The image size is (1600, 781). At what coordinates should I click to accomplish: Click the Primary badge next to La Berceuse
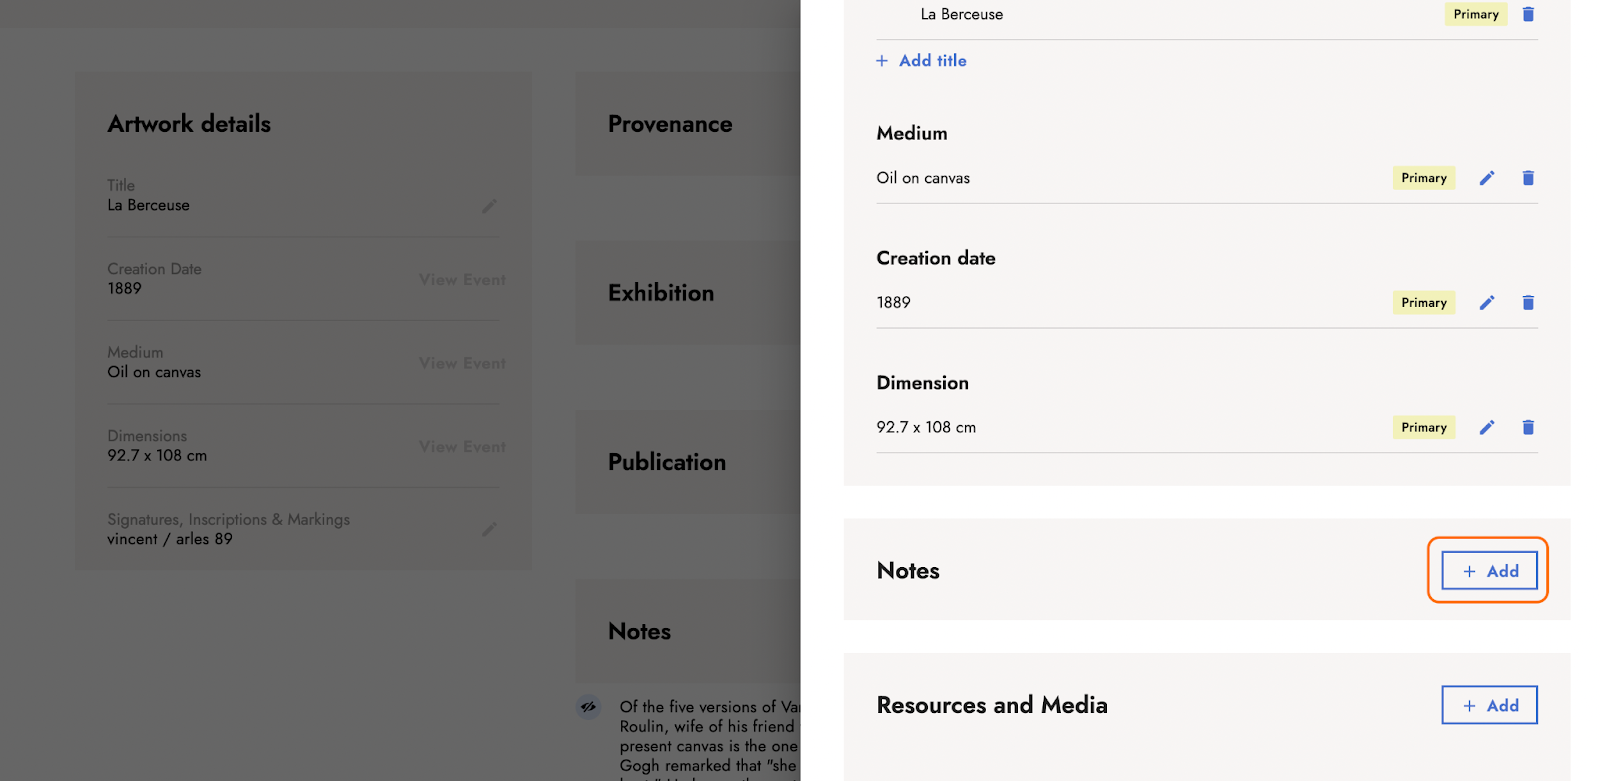[1476, 14]
